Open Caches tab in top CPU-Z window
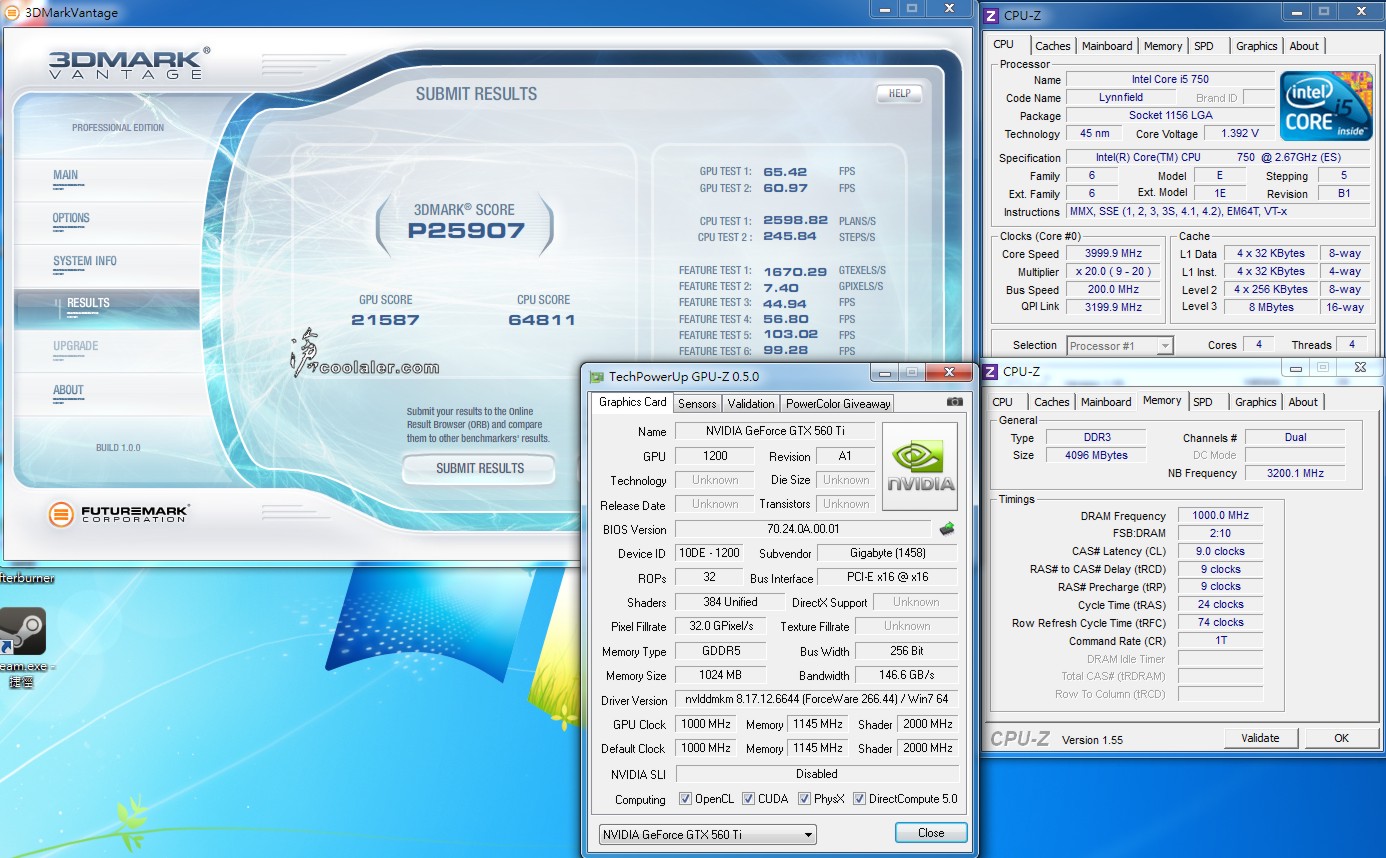Viewport: 1386px width, 858px height. [x=1053, y=46]
